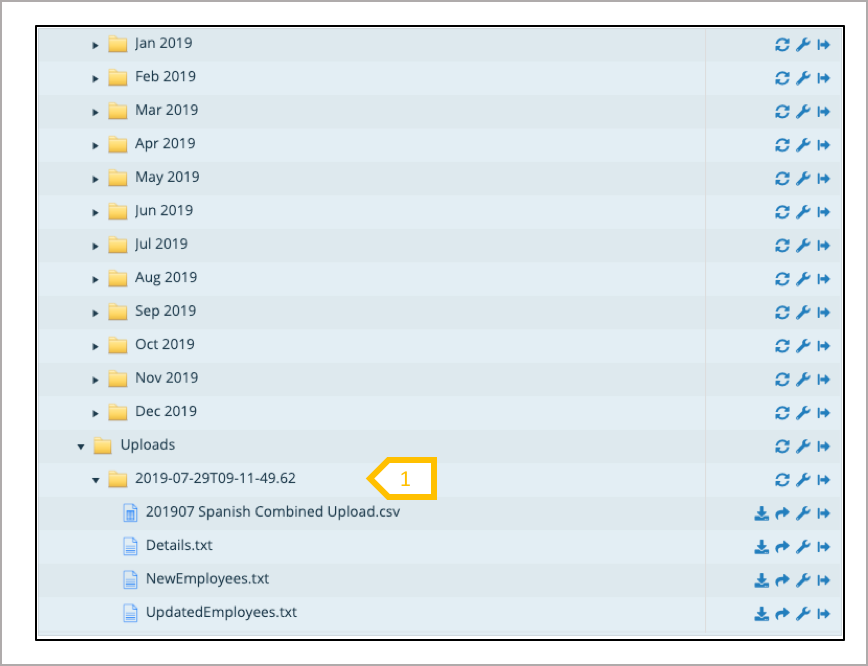Click the wrench icon for Jun 2019
This screenshot has width=868, height=666.
point(803,212)
